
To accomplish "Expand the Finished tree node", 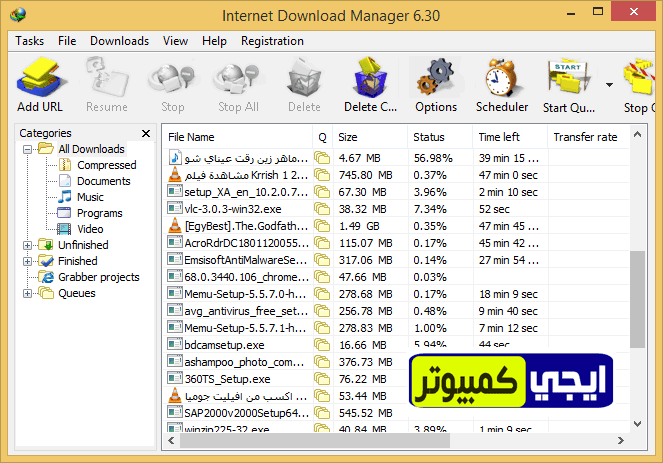I will point(27,261).
